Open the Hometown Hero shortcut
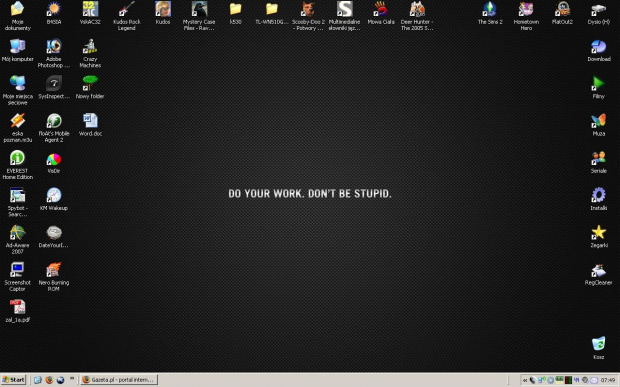620x387 pixels. (x=526, y=15)
